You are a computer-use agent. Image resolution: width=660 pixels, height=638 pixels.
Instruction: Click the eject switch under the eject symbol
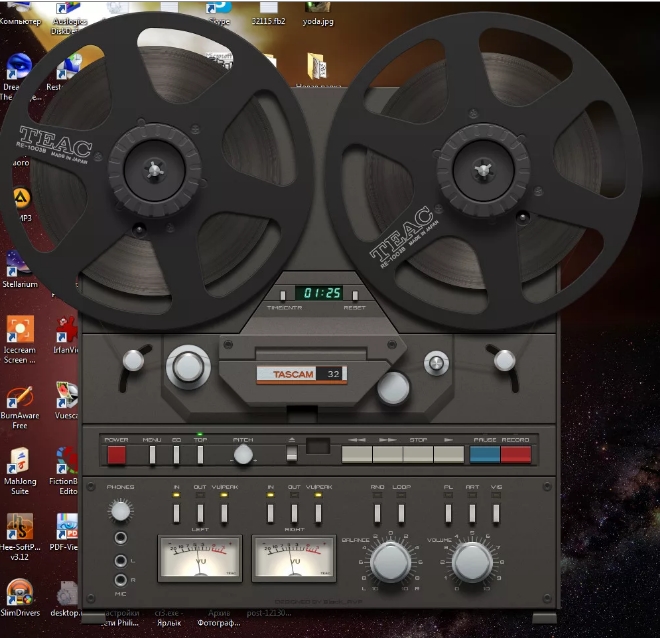pos(292,454)
